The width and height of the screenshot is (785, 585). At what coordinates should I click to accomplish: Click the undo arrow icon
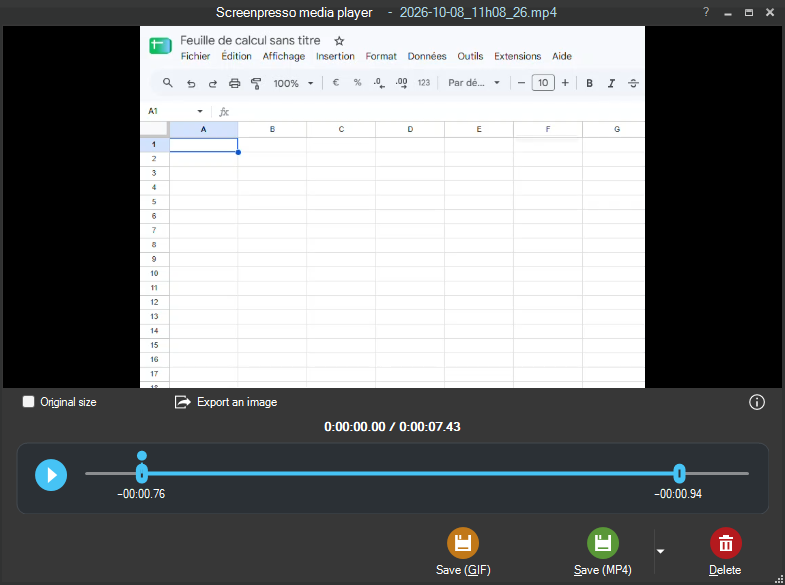click(x=191, y=84)
